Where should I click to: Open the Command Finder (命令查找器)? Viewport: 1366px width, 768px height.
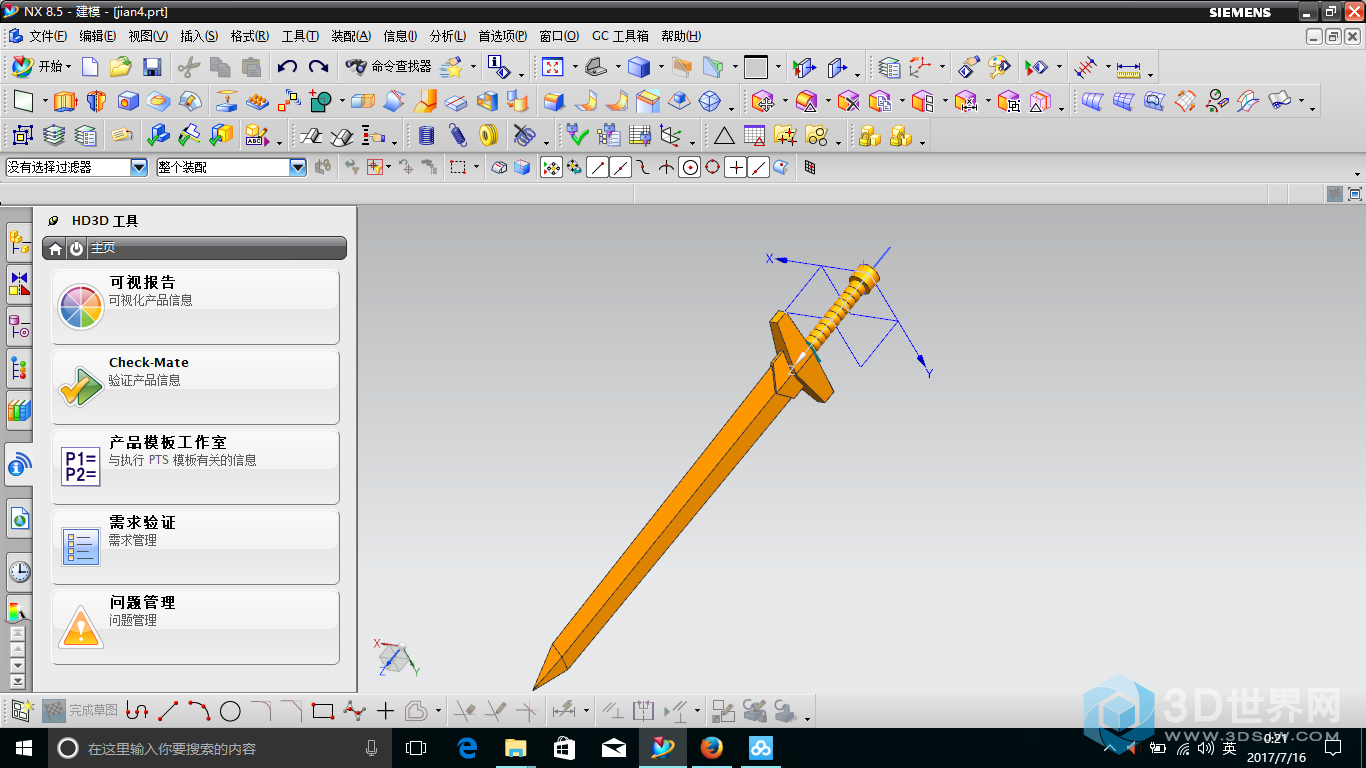[388, 67]
